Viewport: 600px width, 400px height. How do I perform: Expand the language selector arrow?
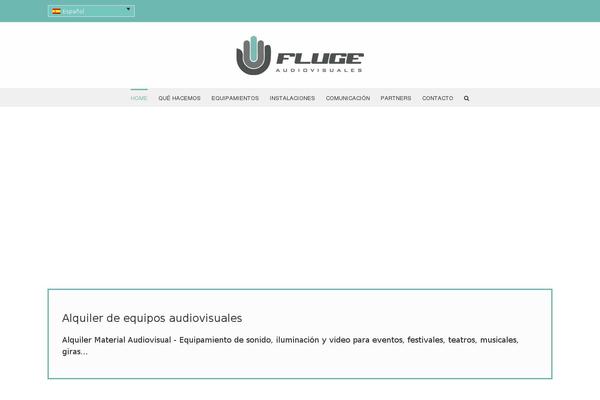click(129, 9)
